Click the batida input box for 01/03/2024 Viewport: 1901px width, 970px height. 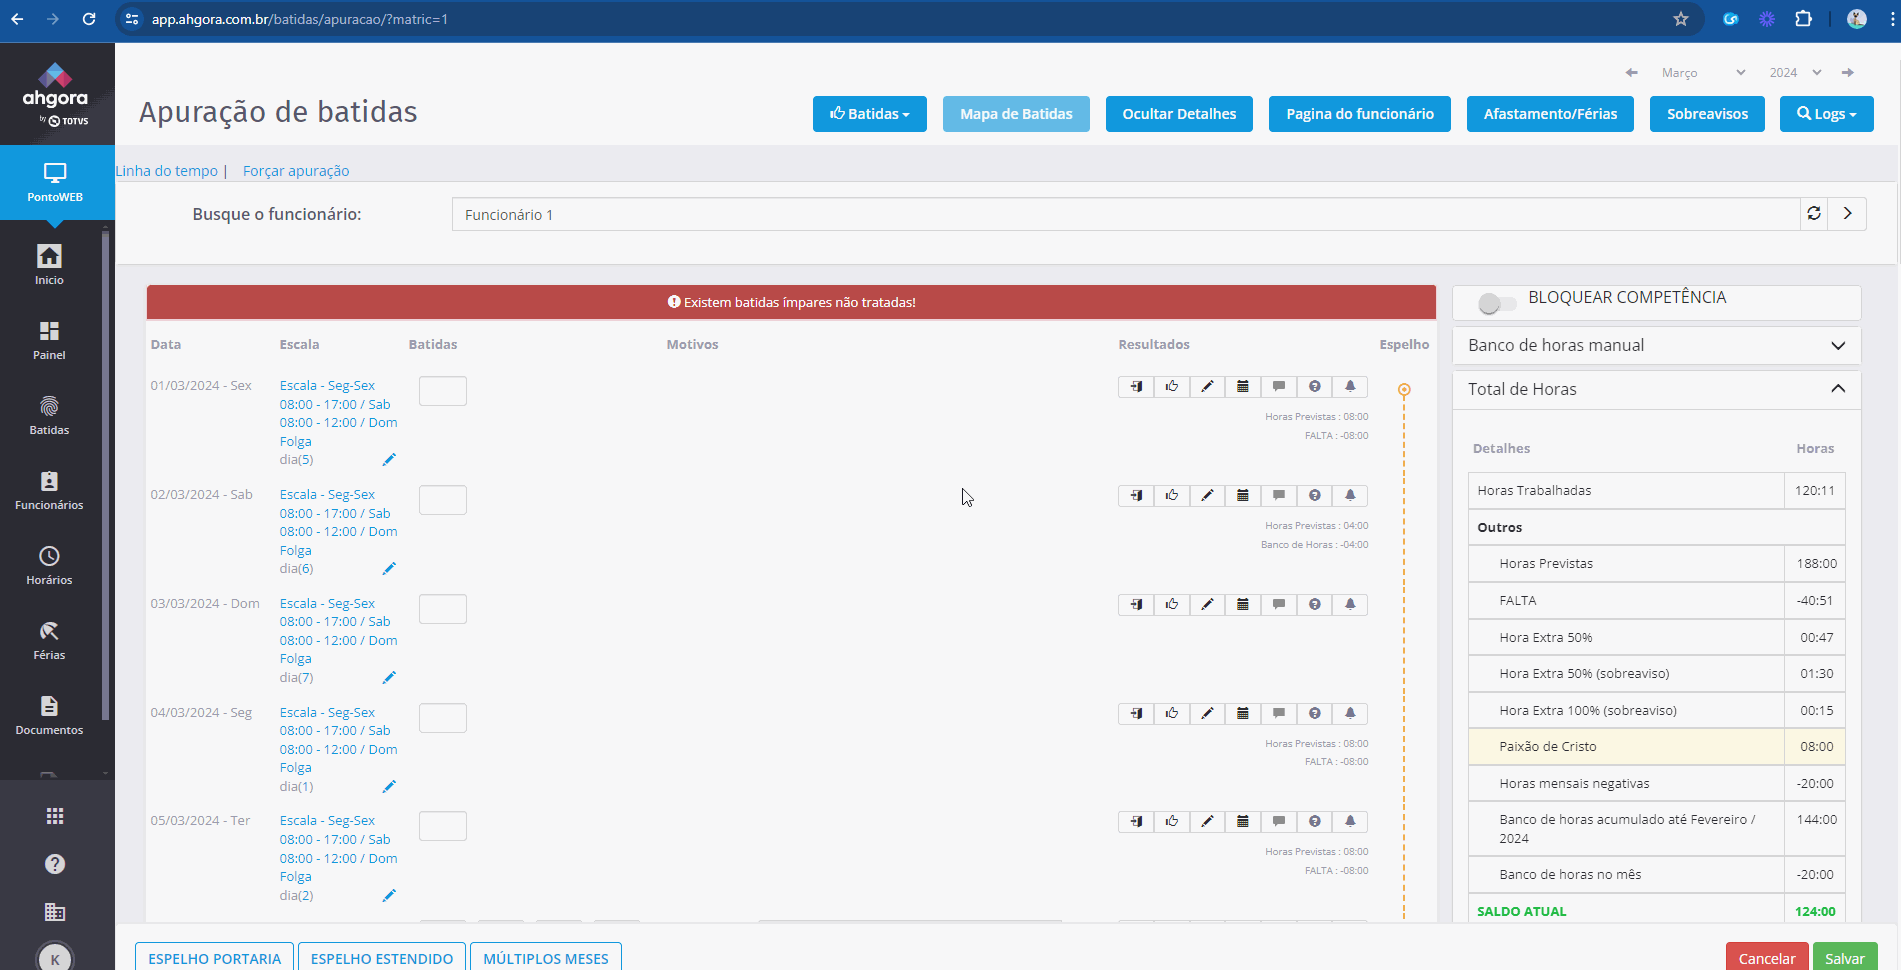coord(443,391)
